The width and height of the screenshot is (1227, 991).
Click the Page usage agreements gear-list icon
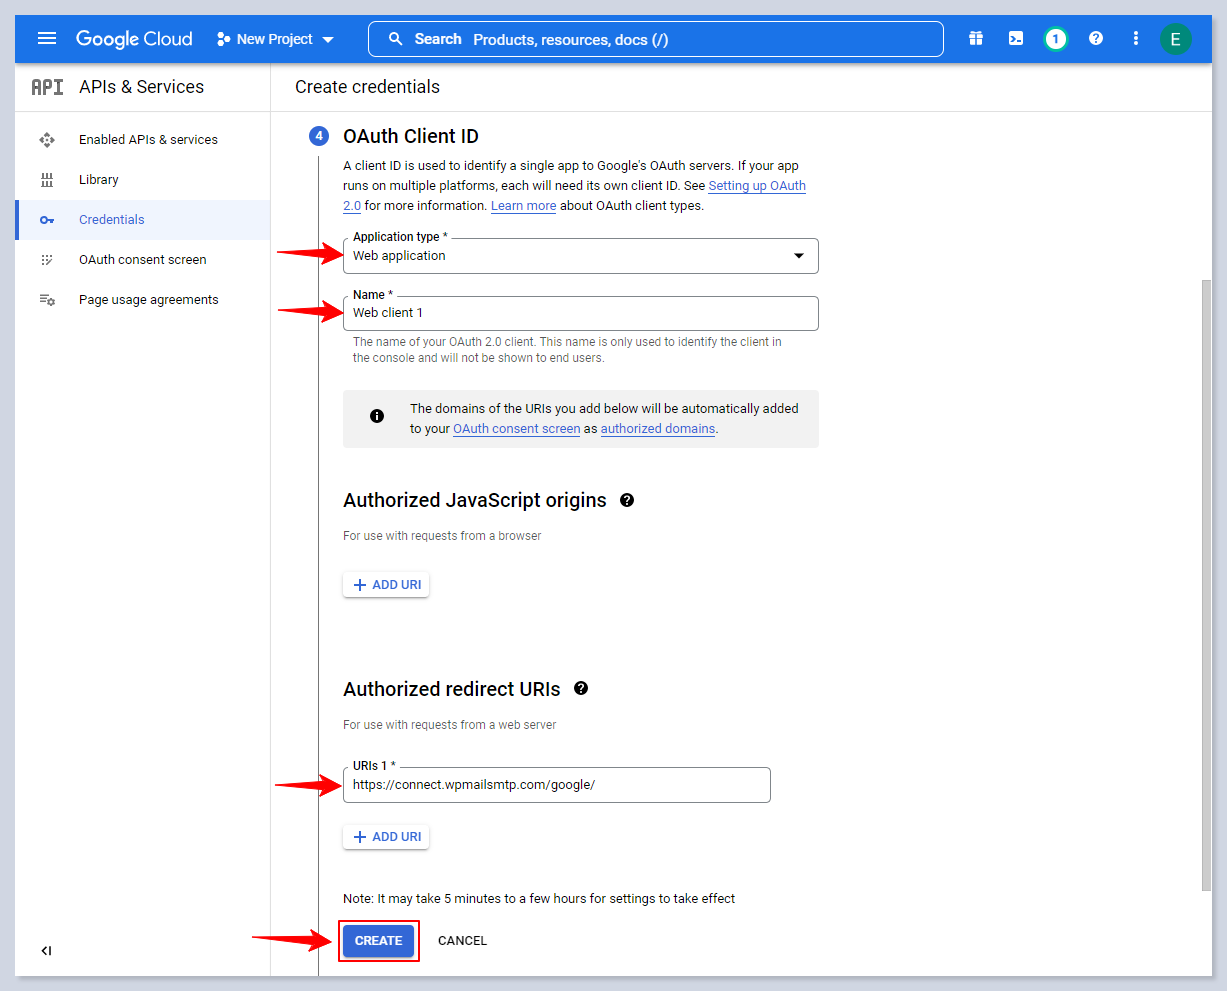[x=47, y=300]
